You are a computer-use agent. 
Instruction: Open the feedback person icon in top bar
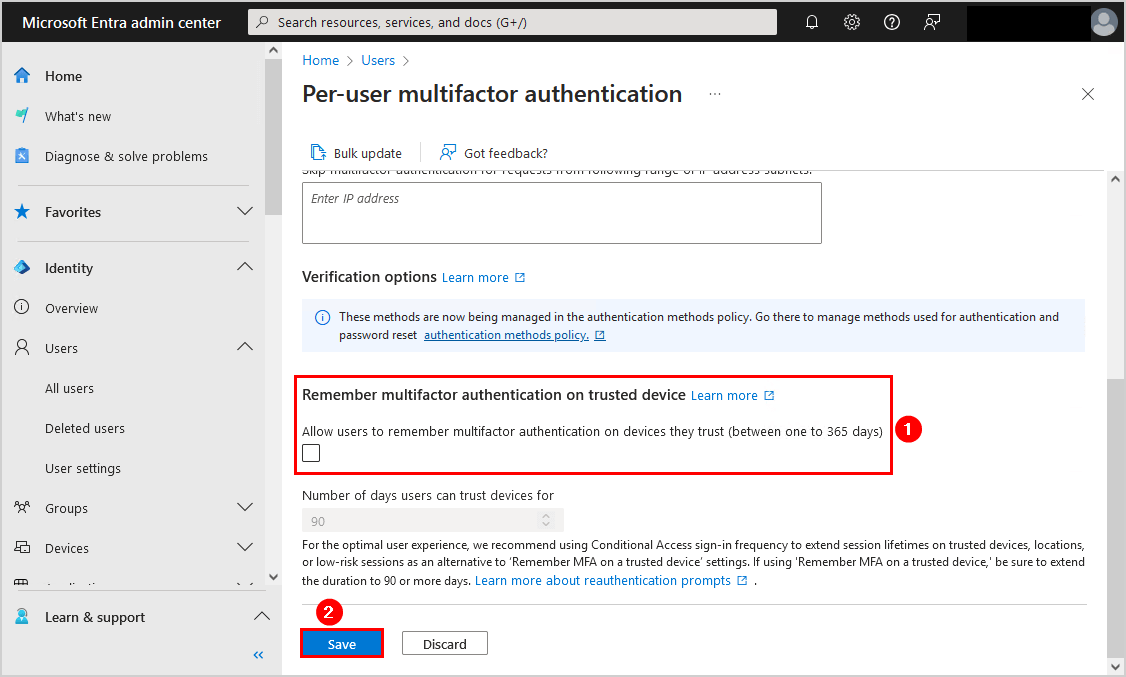point(932,22)
